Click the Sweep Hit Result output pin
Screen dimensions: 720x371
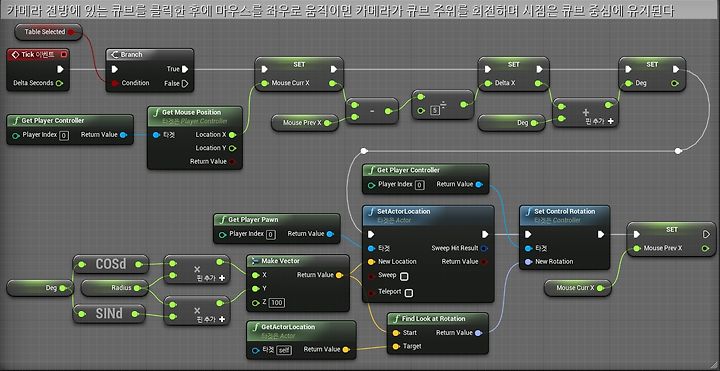coord(484,248)
